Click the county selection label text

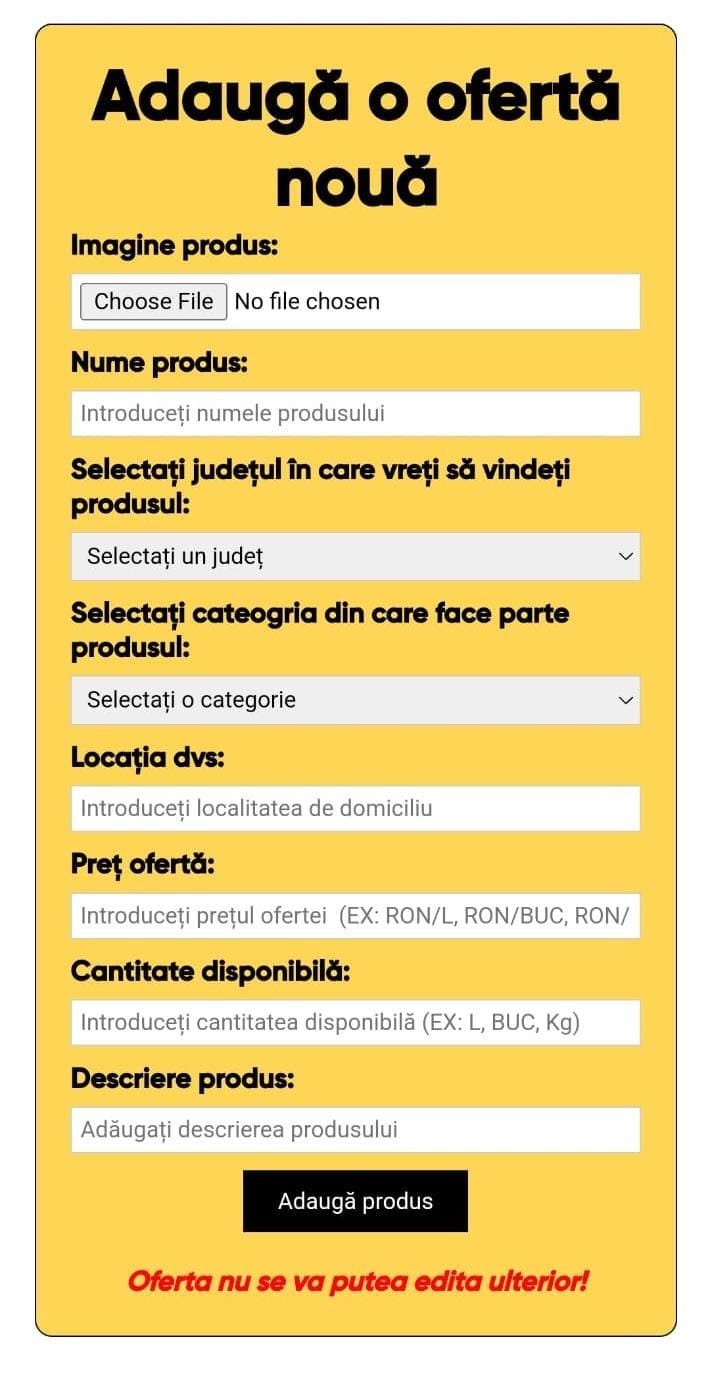tap(320, 486)
